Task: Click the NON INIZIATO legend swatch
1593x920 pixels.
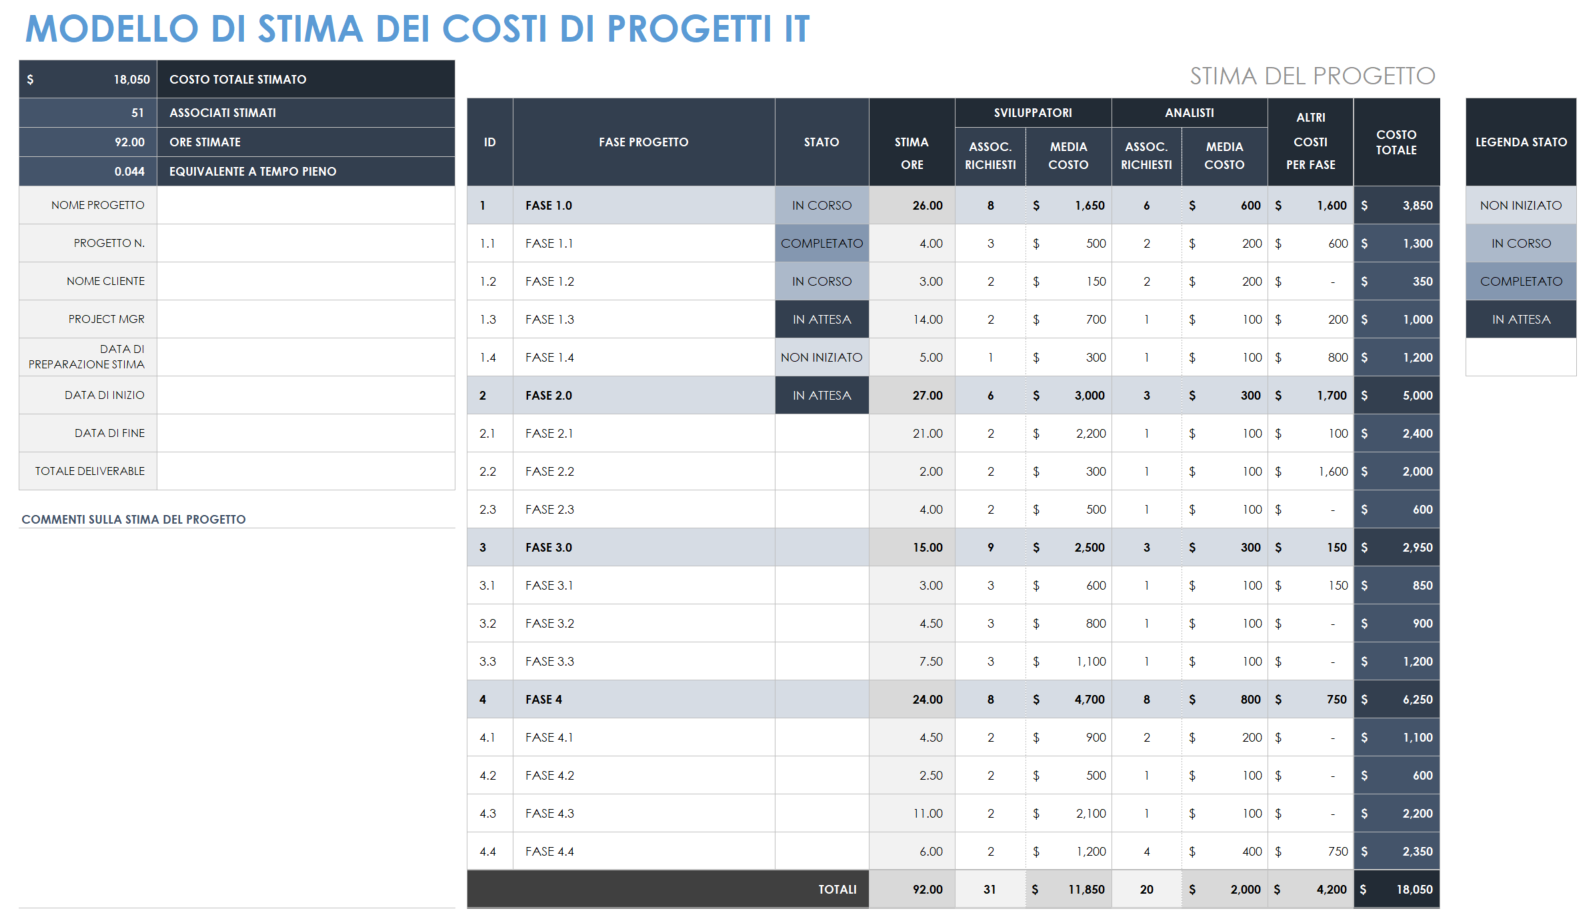Action: pyautogui.click(x=1521, y=205)
